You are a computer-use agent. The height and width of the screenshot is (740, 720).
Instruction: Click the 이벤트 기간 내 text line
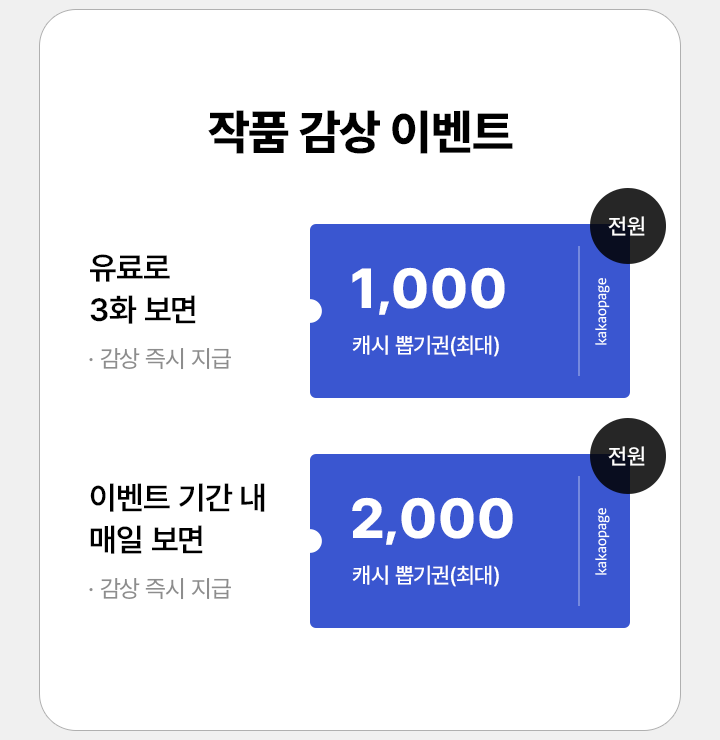pos(177,497)
